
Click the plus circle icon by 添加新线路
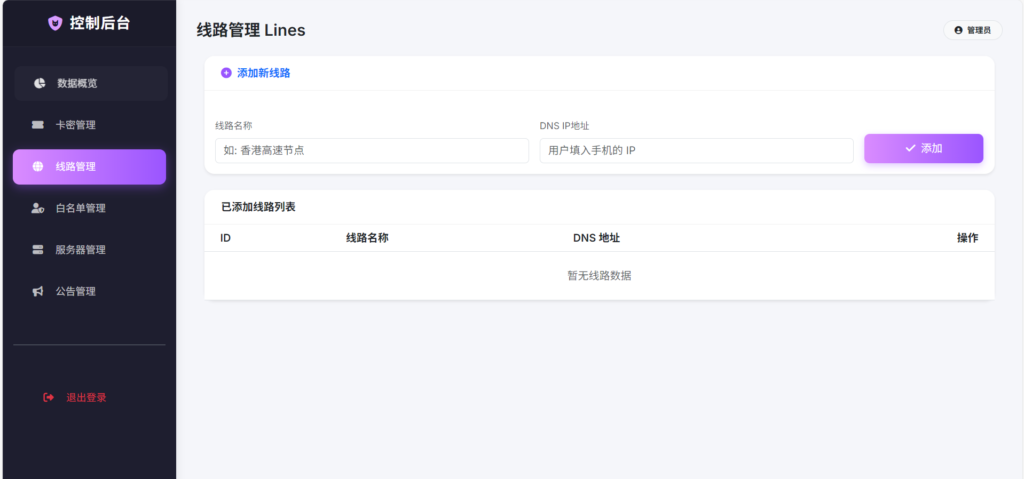click(x=226, y=73)
